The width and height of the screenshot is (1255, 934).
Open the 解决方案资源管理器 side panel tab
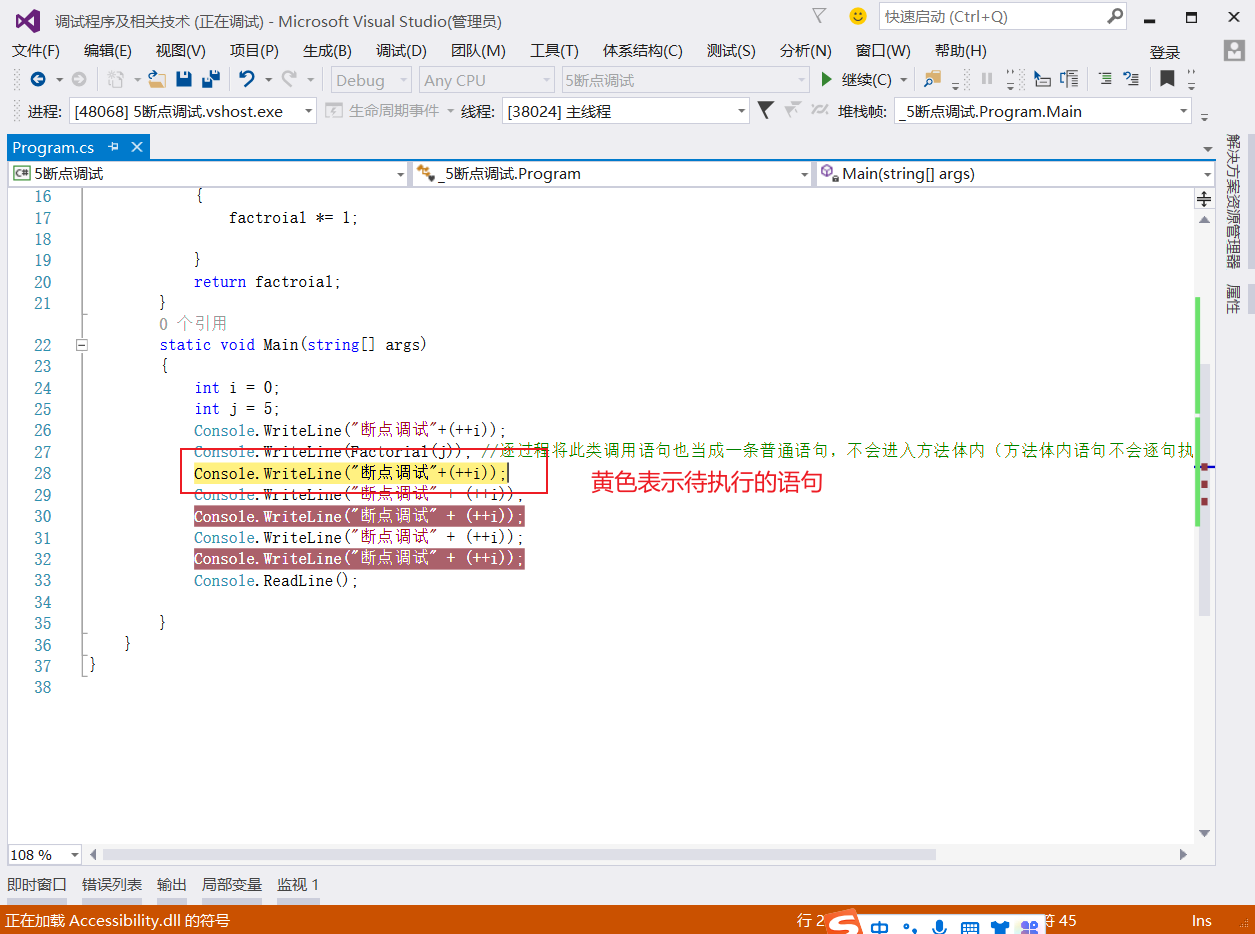coord(1233,202)
